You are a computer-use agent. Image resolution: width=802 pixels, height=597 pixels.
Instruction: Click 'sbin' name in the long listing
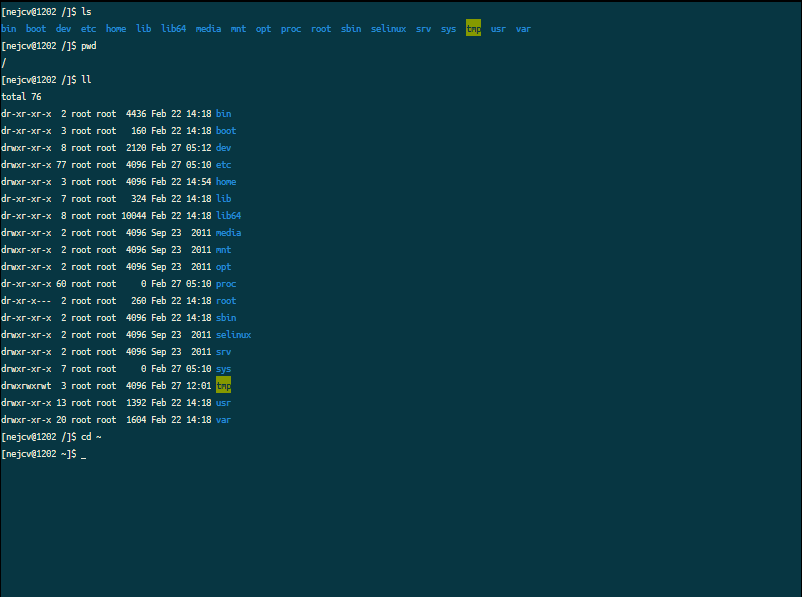(226, 318)
